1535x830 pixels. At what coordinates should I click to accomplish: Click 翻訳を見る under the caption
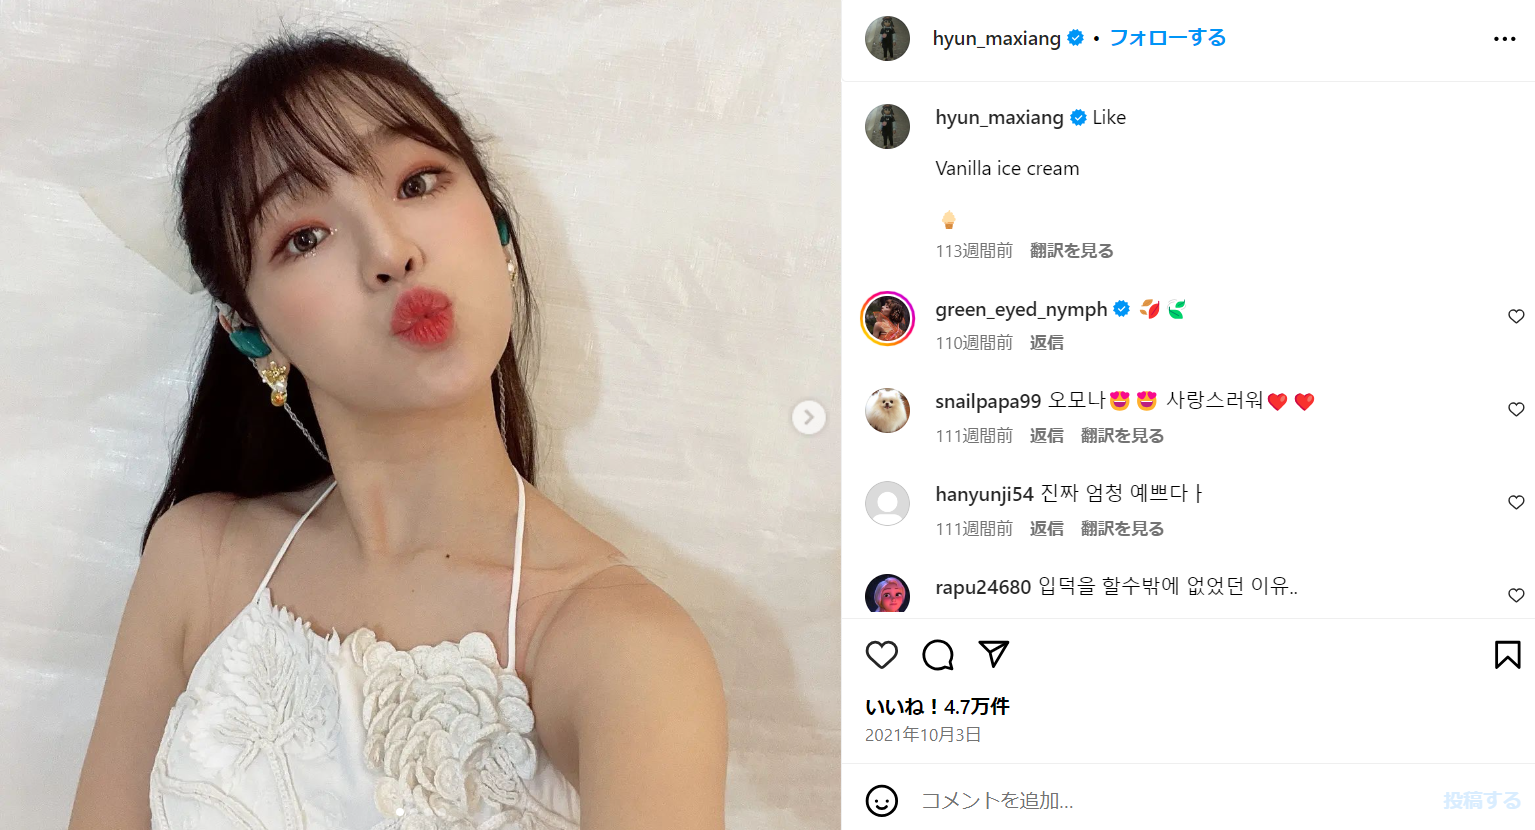(1071, 251)
